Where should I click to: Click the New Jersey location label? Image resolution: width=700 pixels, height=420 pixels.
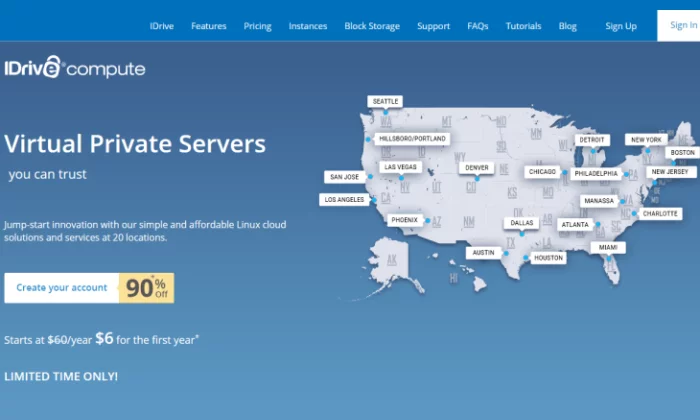click(670, 172)
